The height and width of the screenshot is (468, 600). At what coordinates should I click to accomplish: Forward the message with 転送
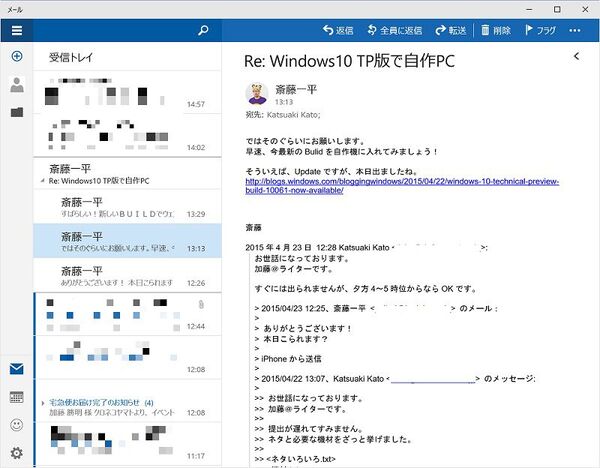point(451,30)
